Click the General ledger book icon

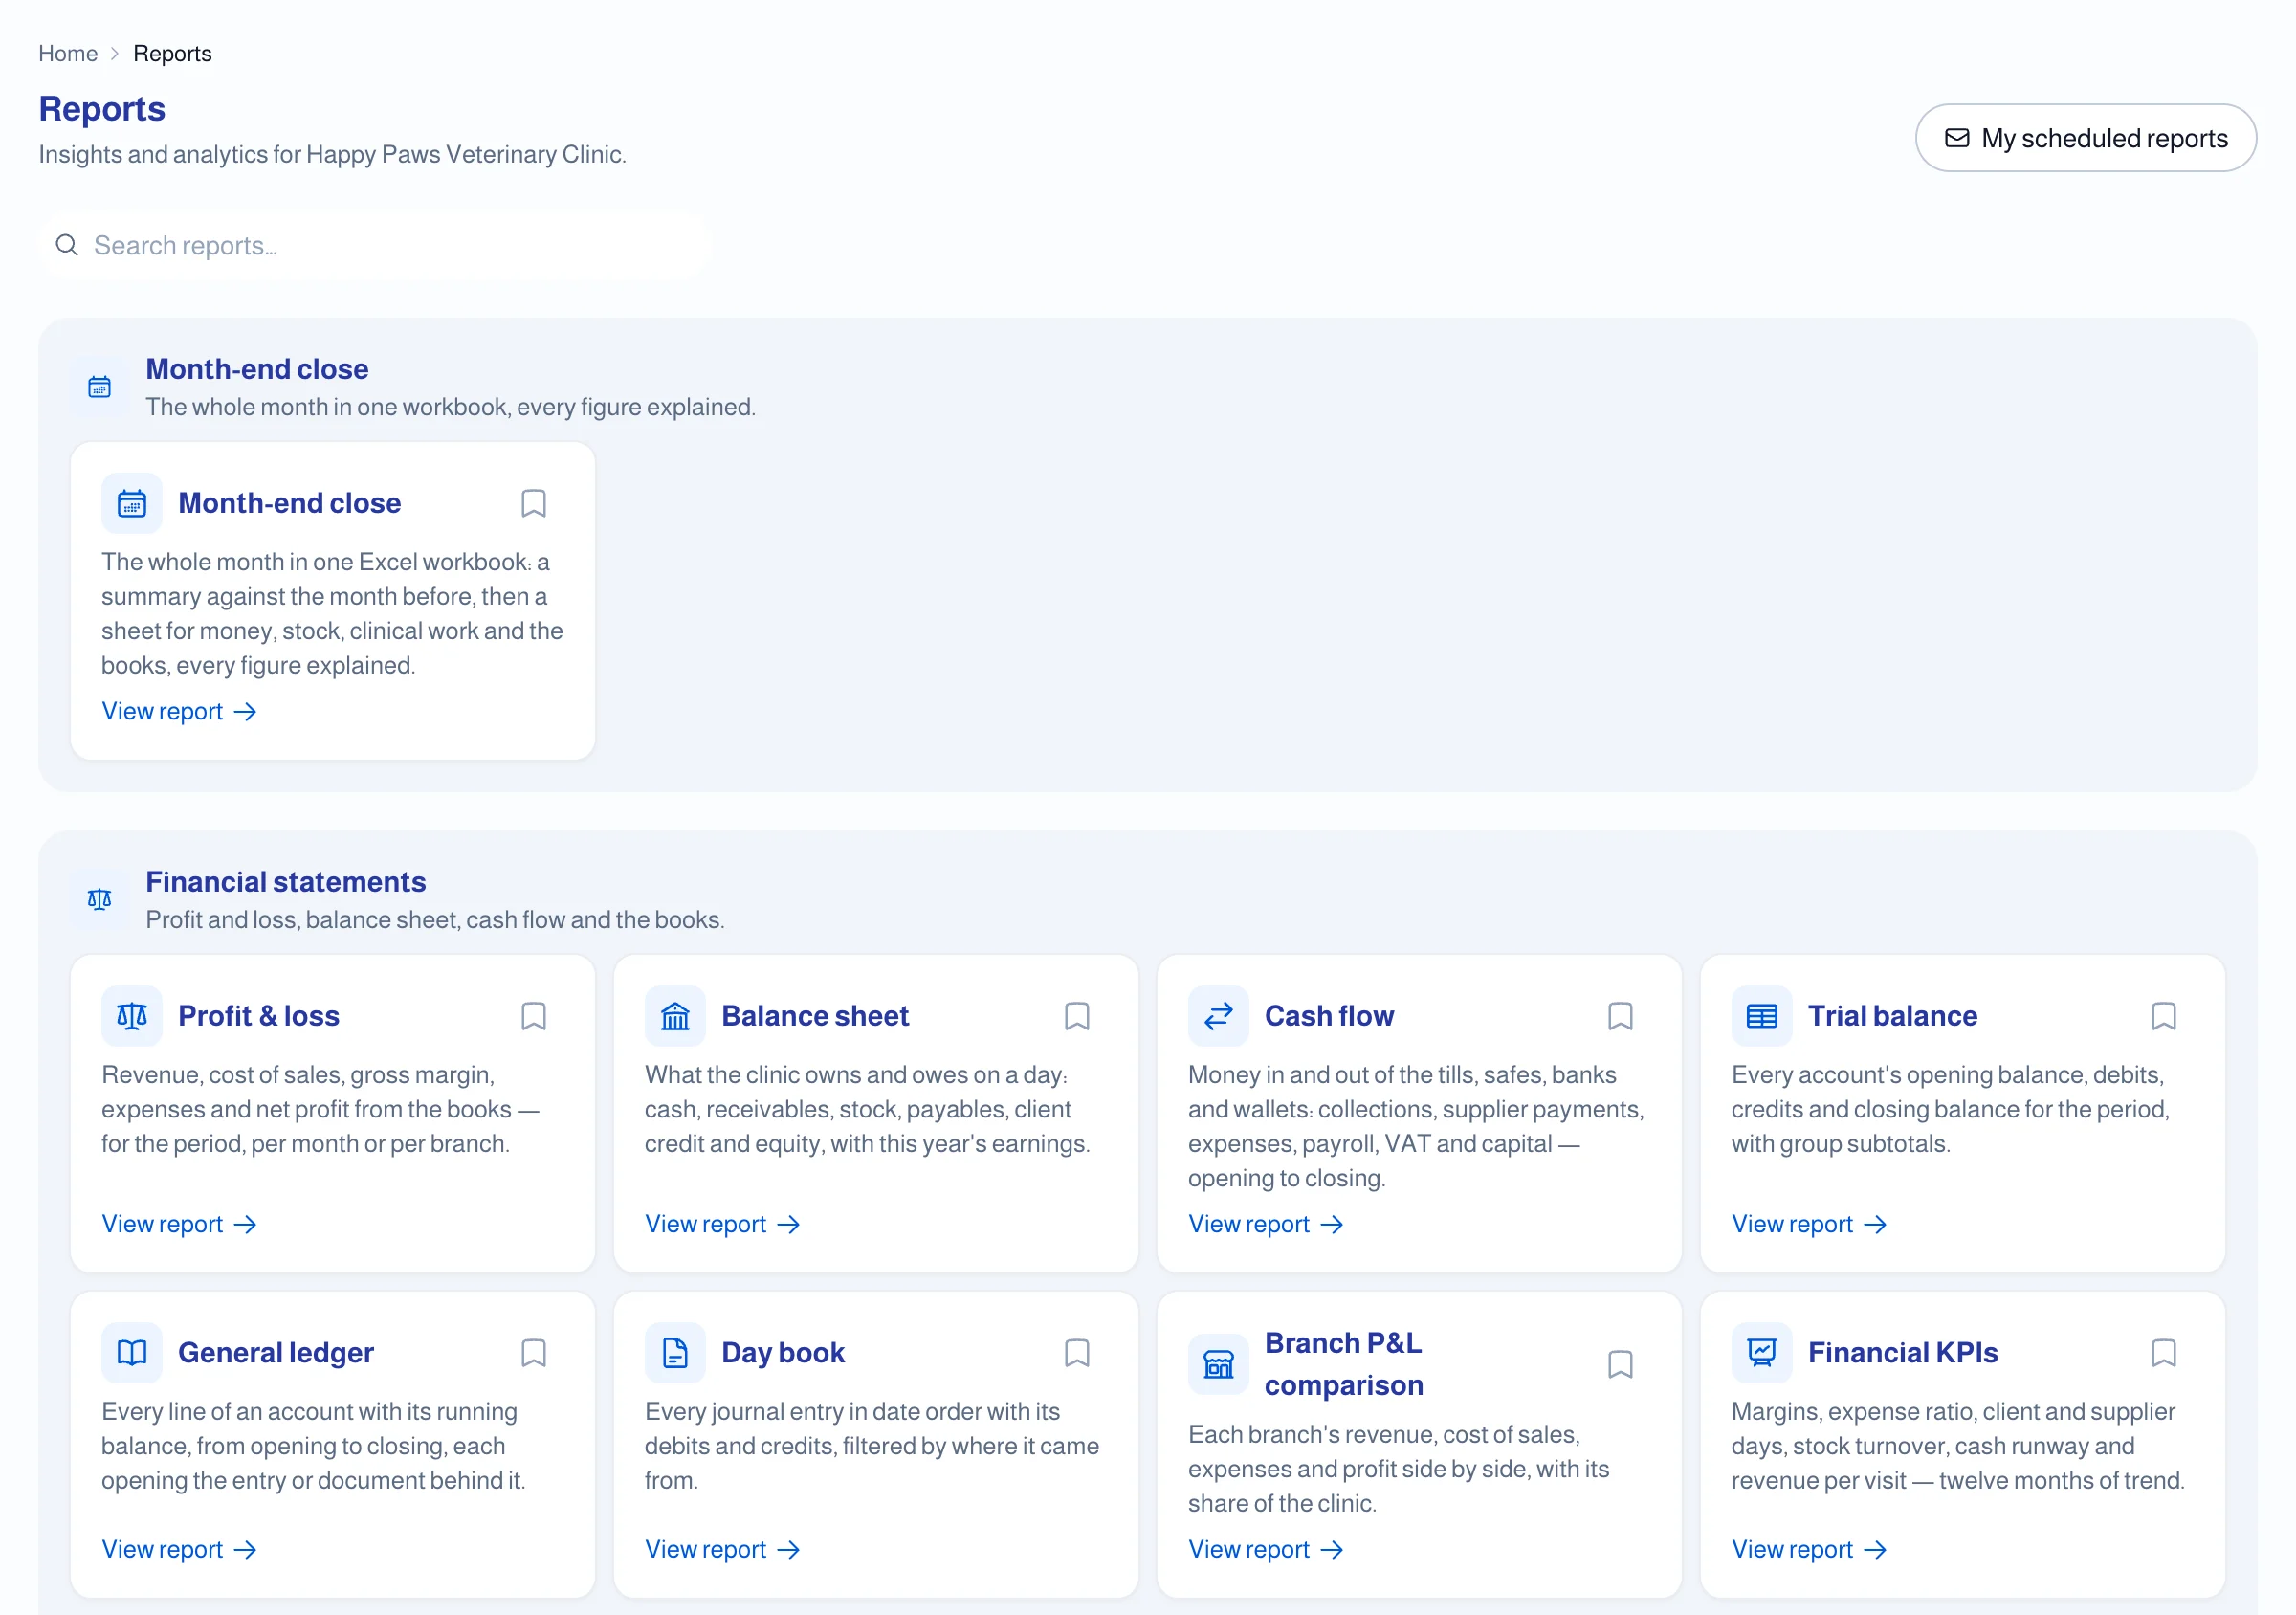tap(131, 1353)
